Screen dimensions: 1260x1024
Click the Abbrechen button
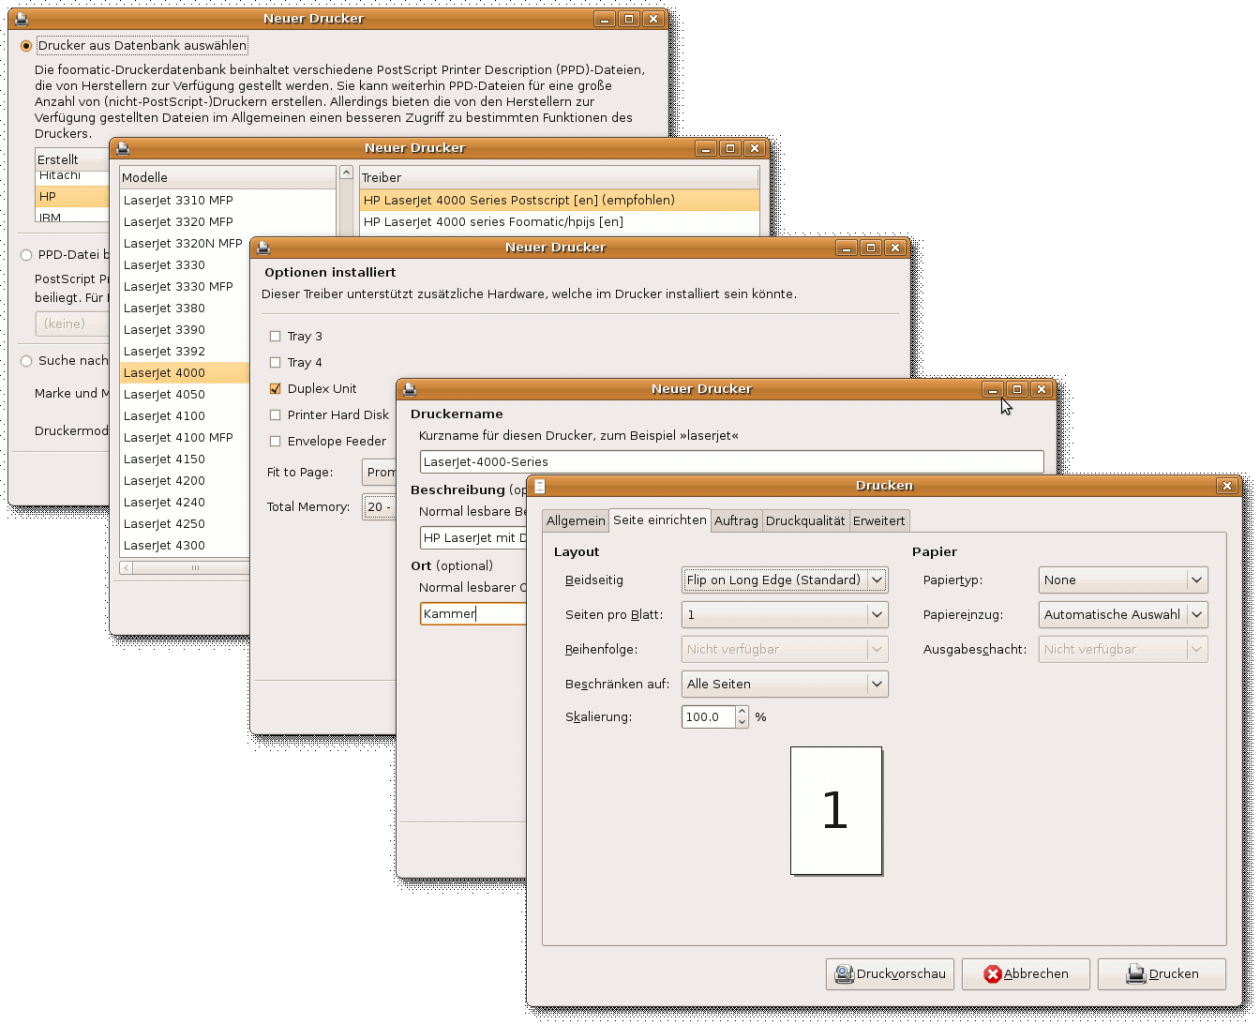(x=1026, y=974)
